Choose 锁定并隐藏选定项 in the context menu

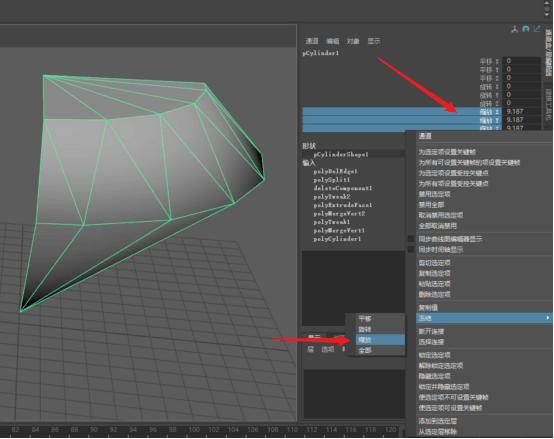pyautogui.click(x=444, y=387)
